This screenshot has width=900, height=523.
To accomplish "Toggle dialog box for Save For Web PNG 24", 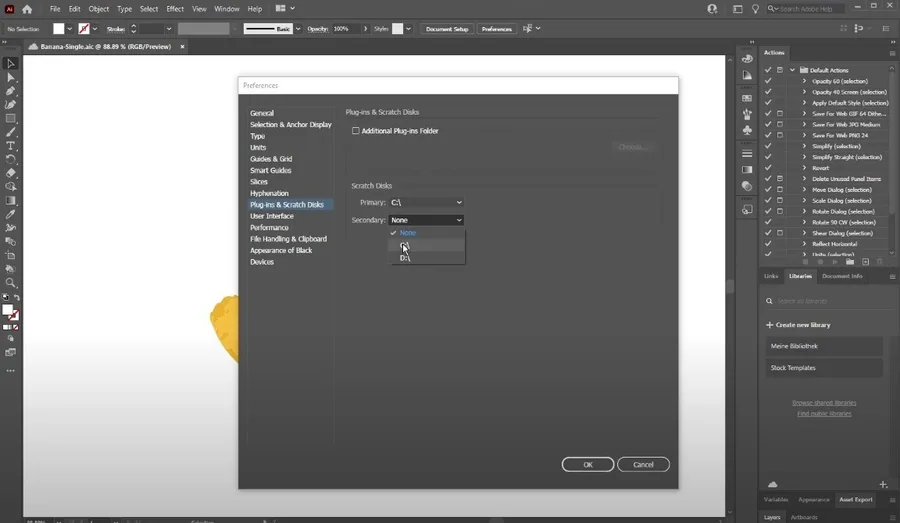I will (x=779, y=135).
